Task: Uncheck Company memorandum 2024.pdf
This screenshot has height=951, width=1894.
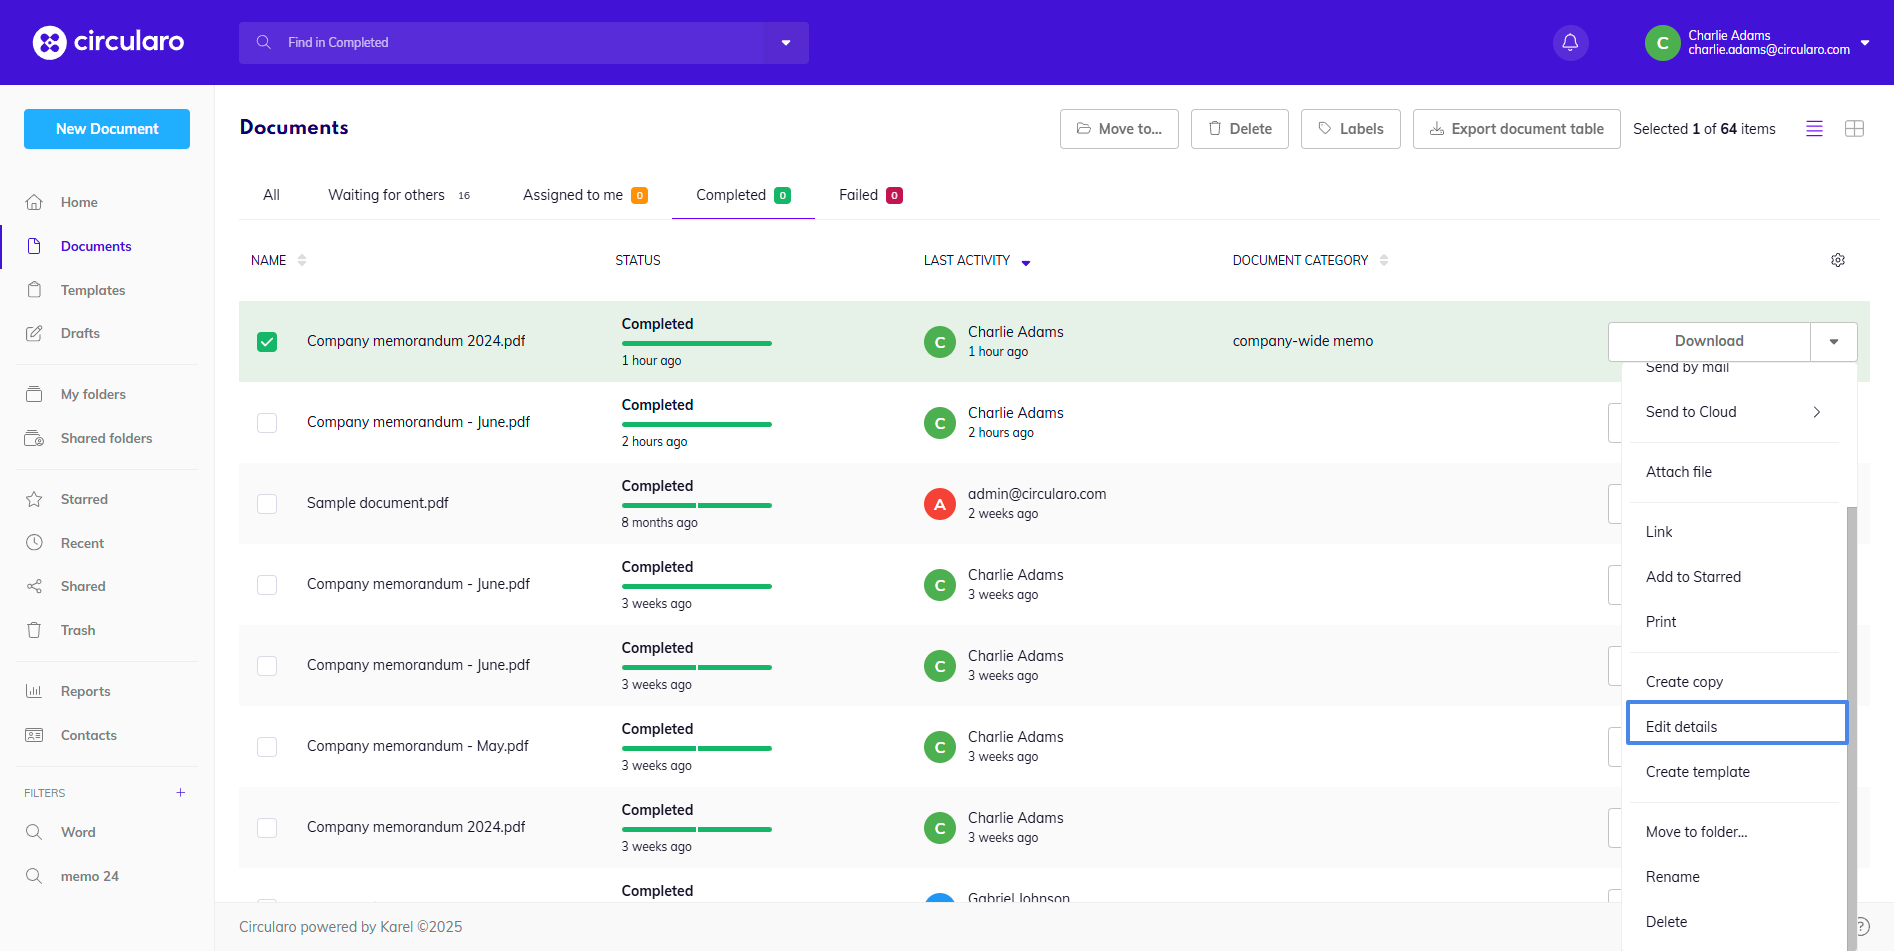Action: pos(267,341)
